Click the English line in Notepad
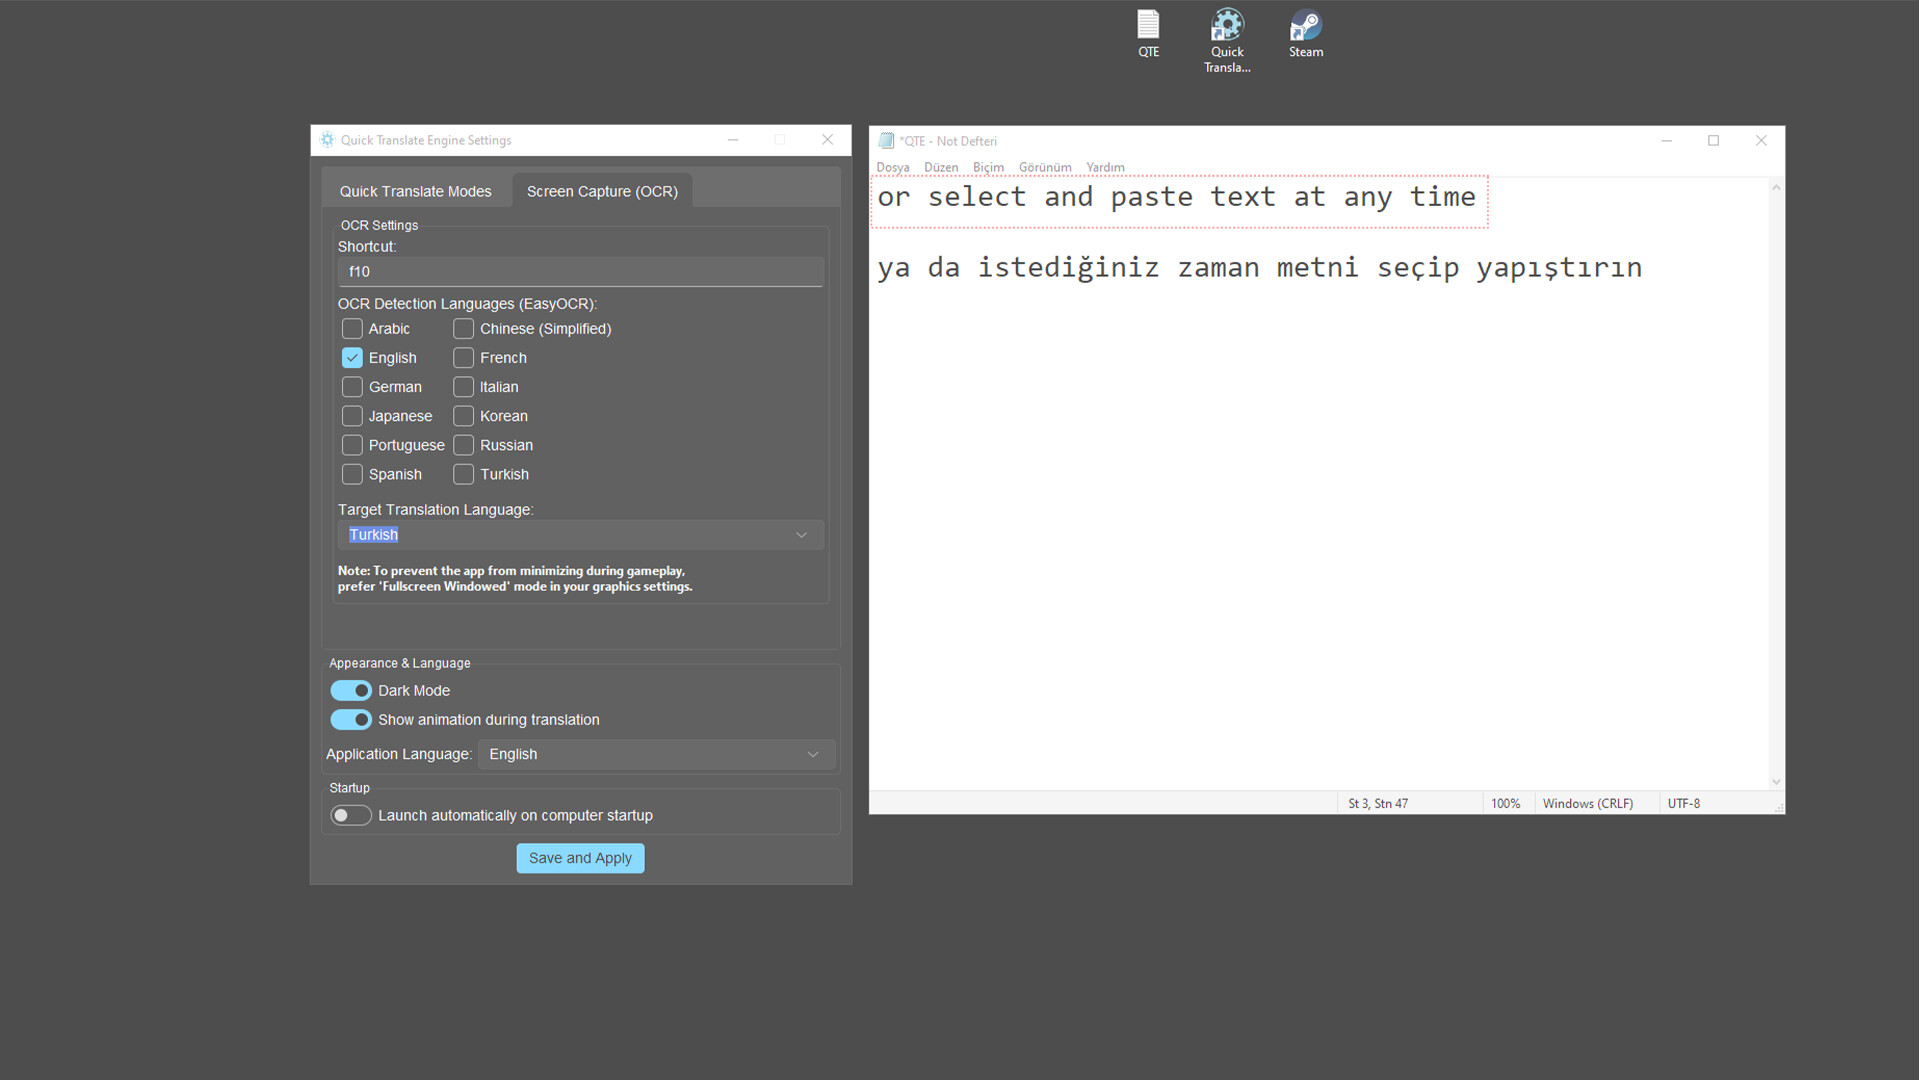Screen dimensions: 1920x1080 point(1176,197)
